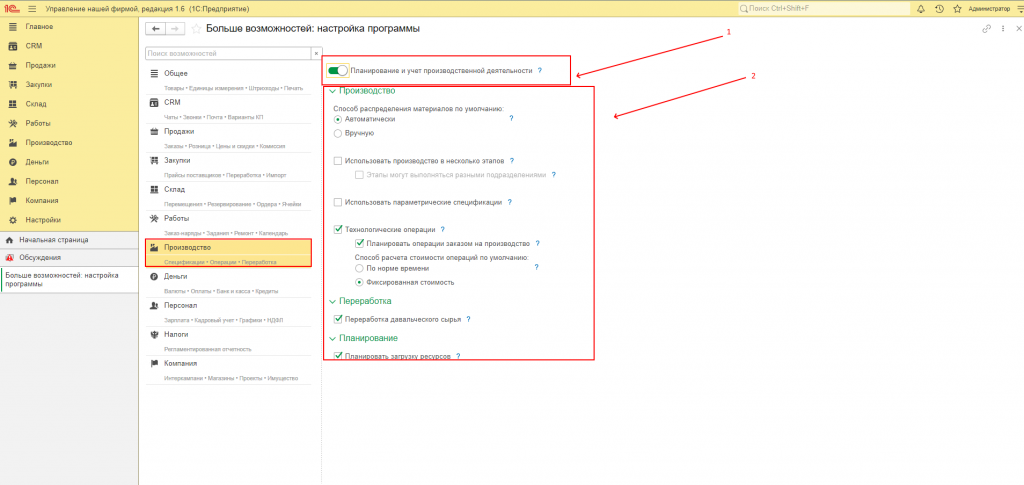Uncheck Технологические операции checkbox
The height and width of the screenshot is (485, 1024).
pos(338,229)
